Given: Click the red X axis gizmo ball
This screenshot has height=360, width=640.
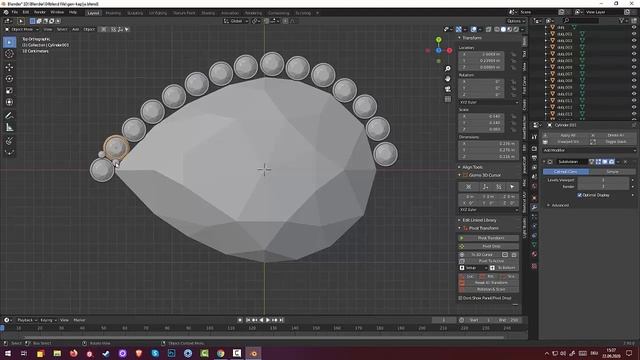Looking at the screenshot, I should [449, 51].
